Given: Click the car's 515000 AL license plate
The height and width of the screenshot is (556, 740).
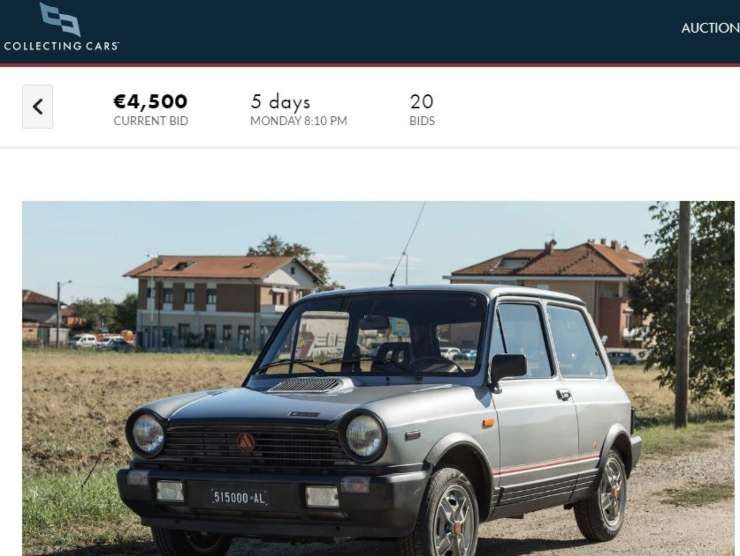Looking at the screenshot, I should tap(239, 497).
